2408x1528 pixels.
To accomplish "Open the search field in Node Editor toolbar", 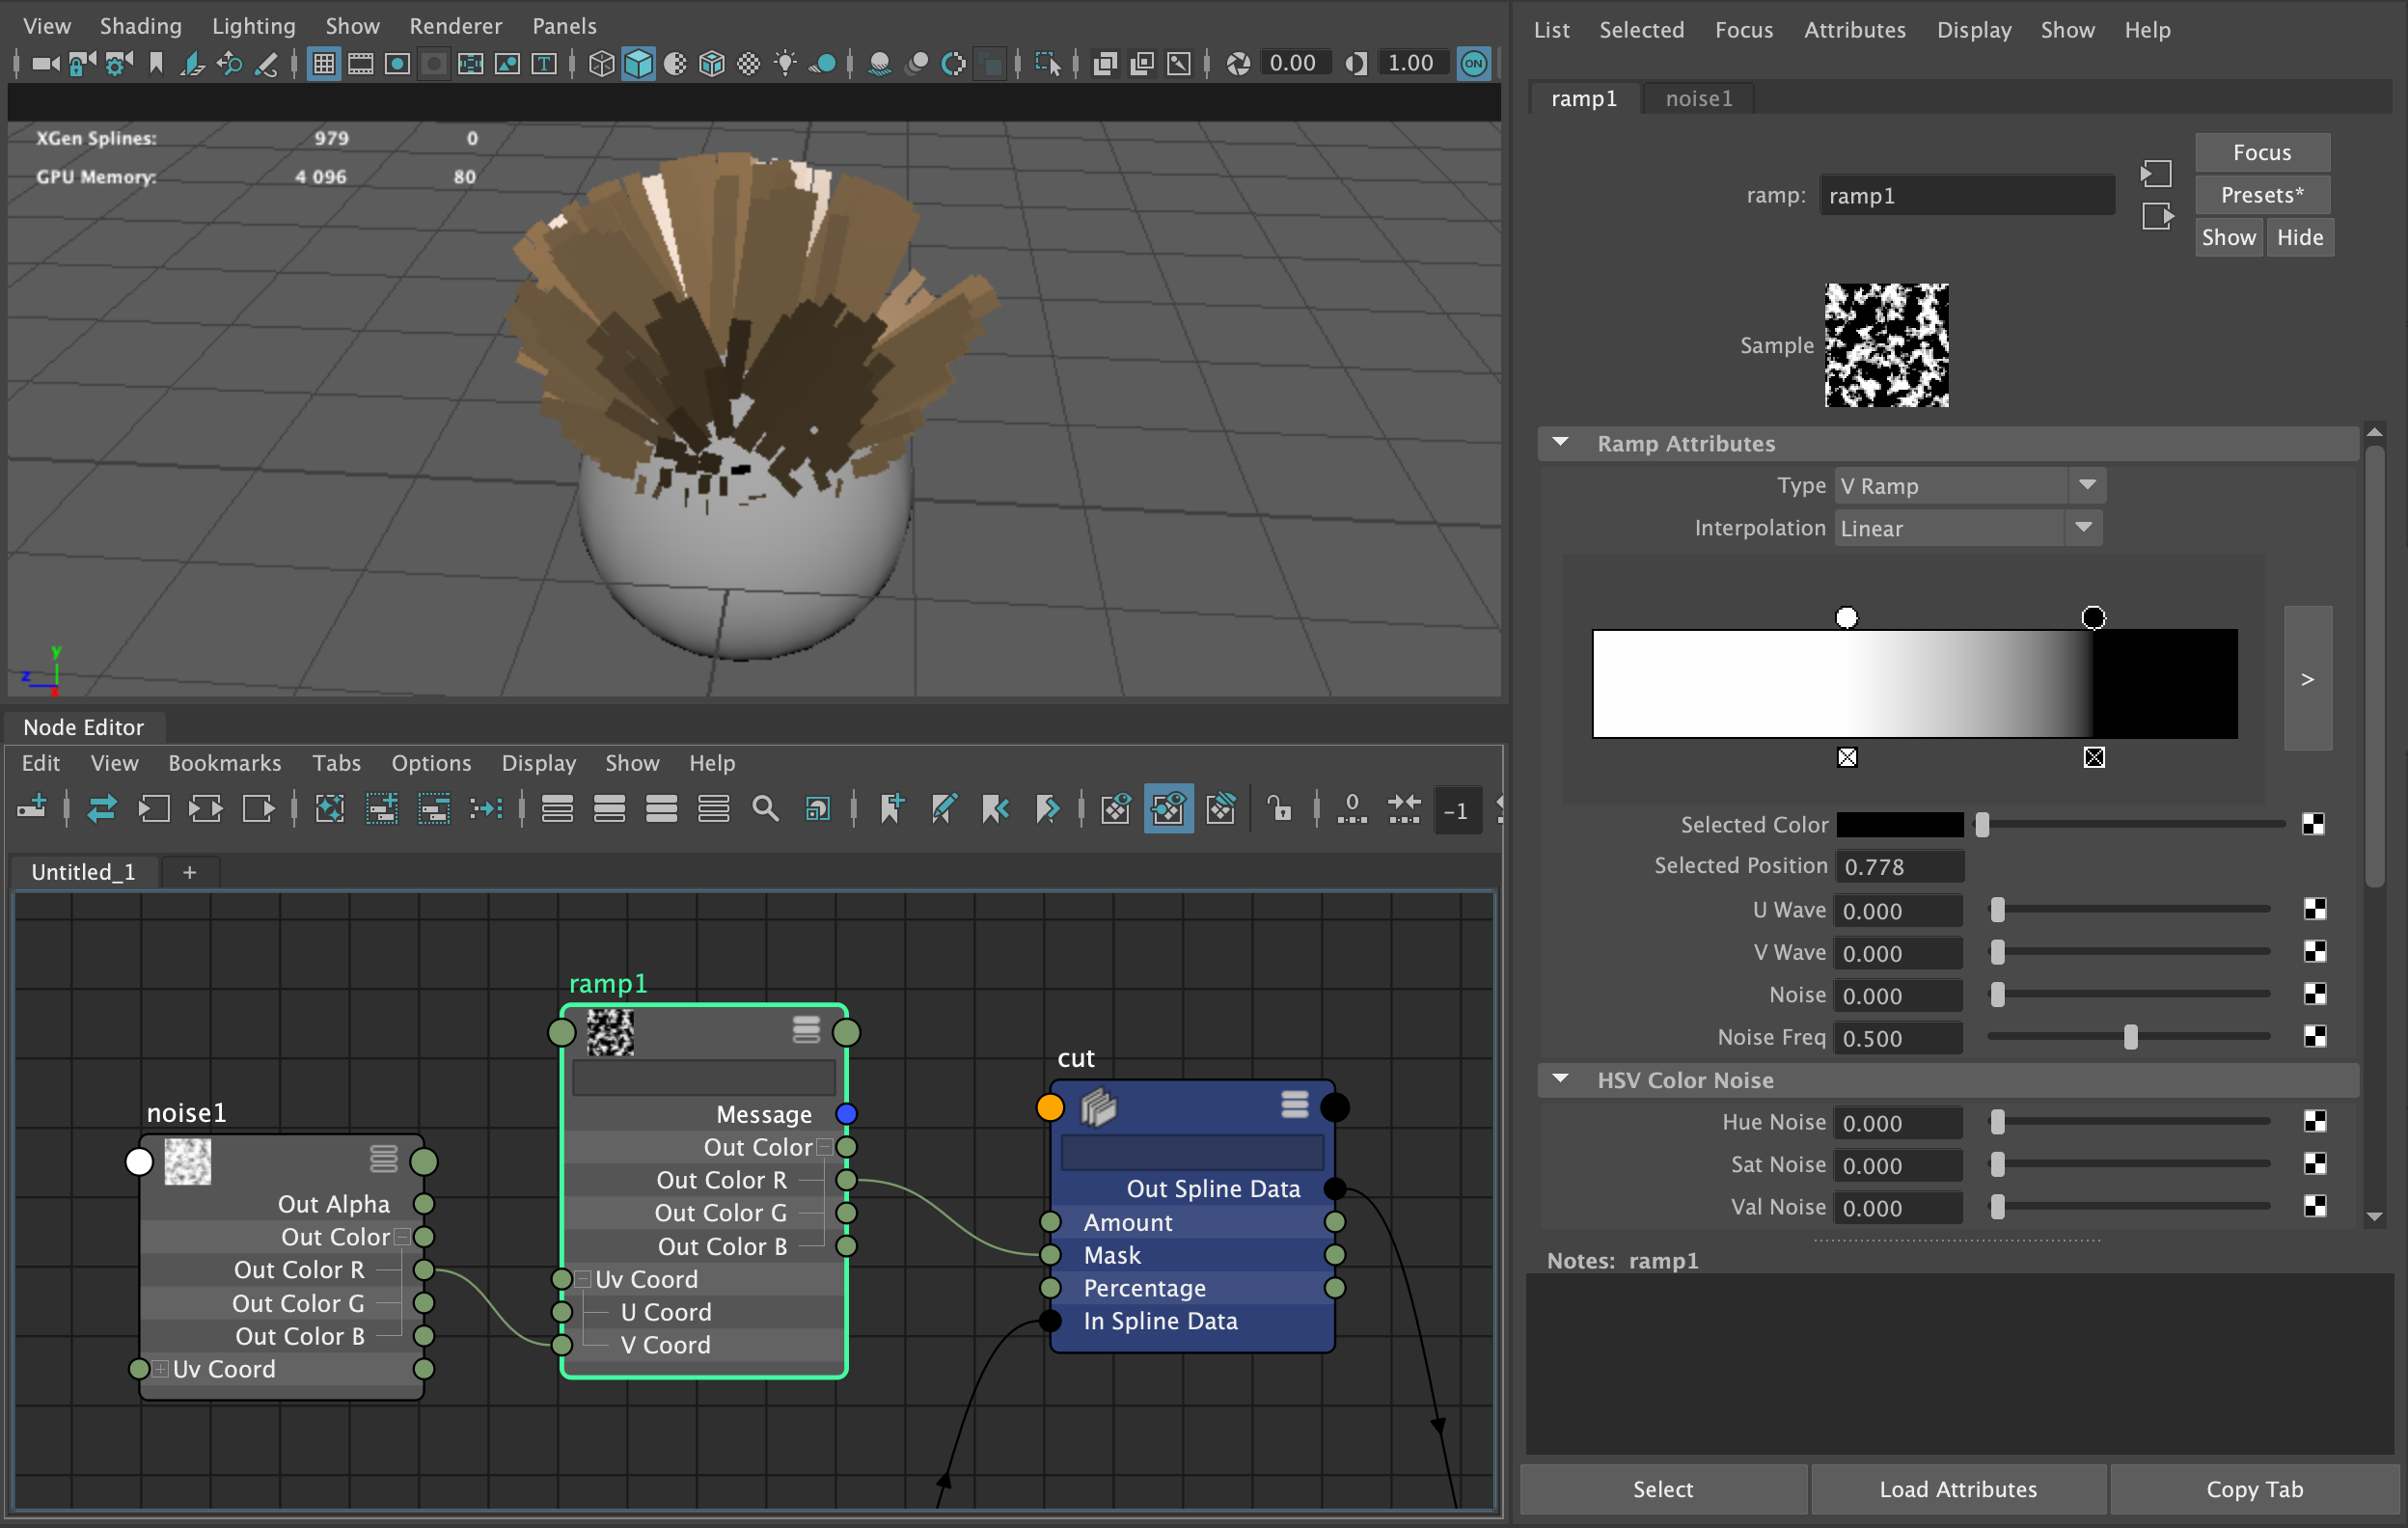I will point(765,809).
